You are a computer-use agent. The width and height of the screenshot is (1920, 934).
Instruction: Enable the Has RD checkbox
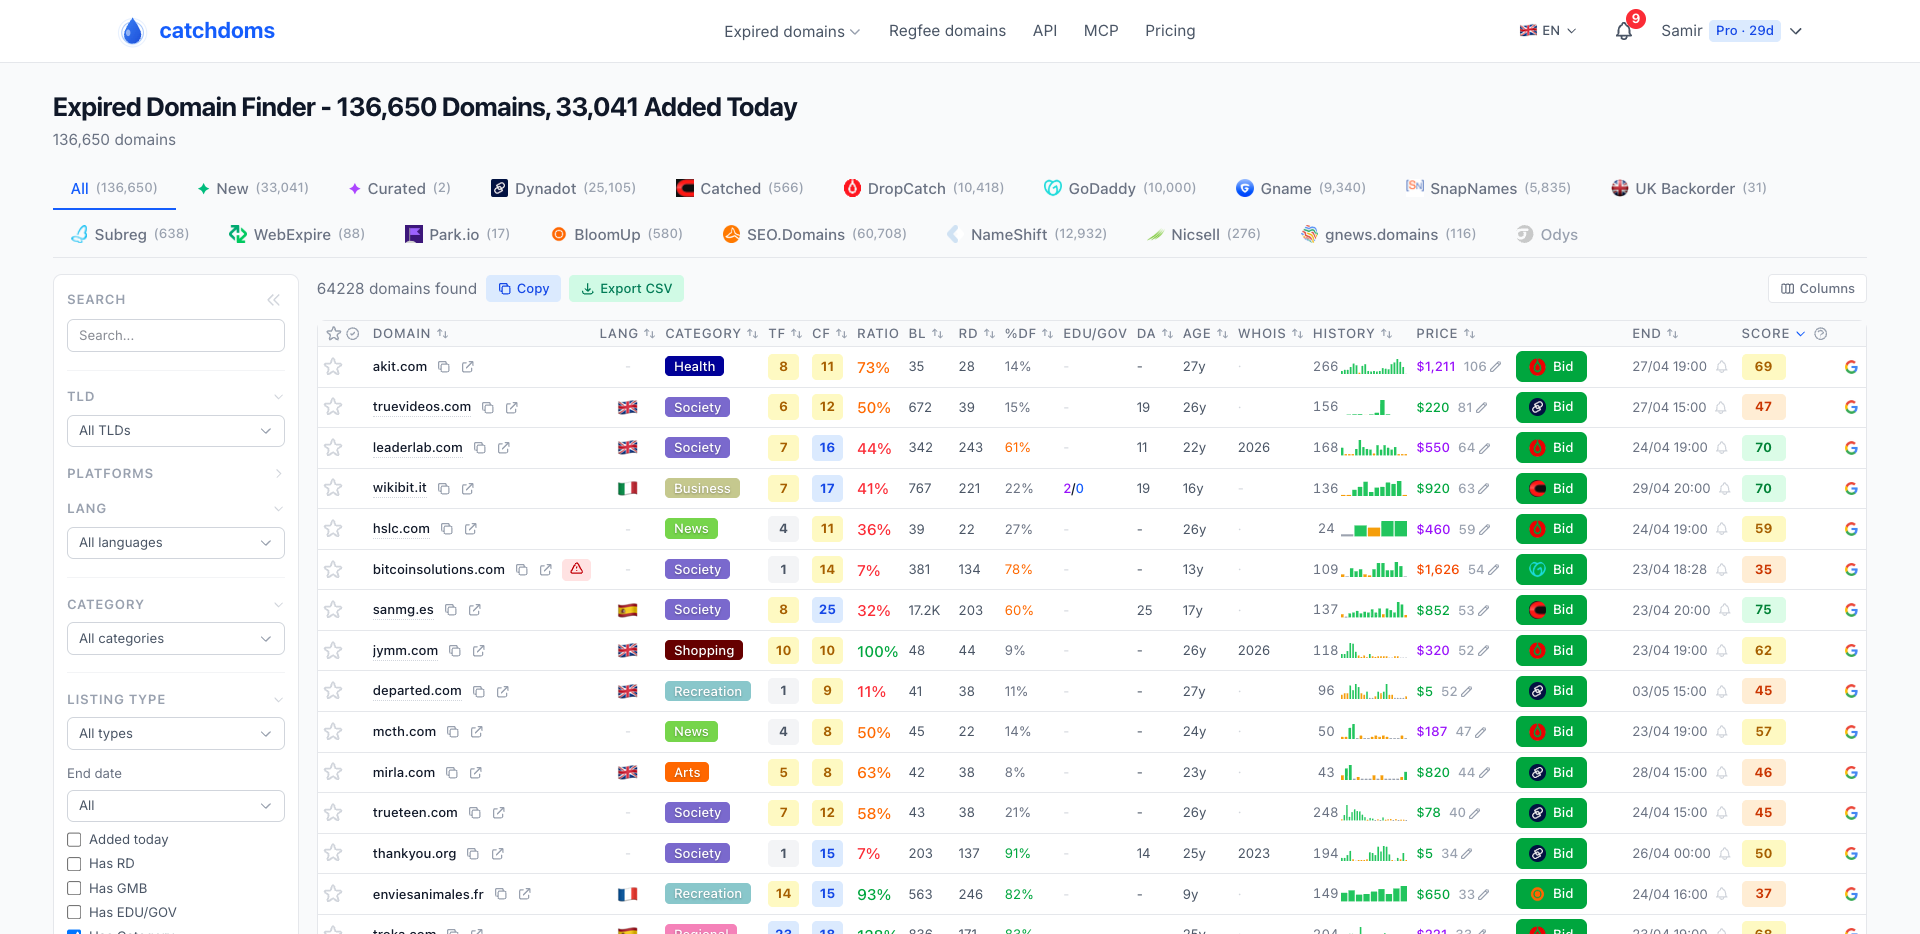click(74, 864)
